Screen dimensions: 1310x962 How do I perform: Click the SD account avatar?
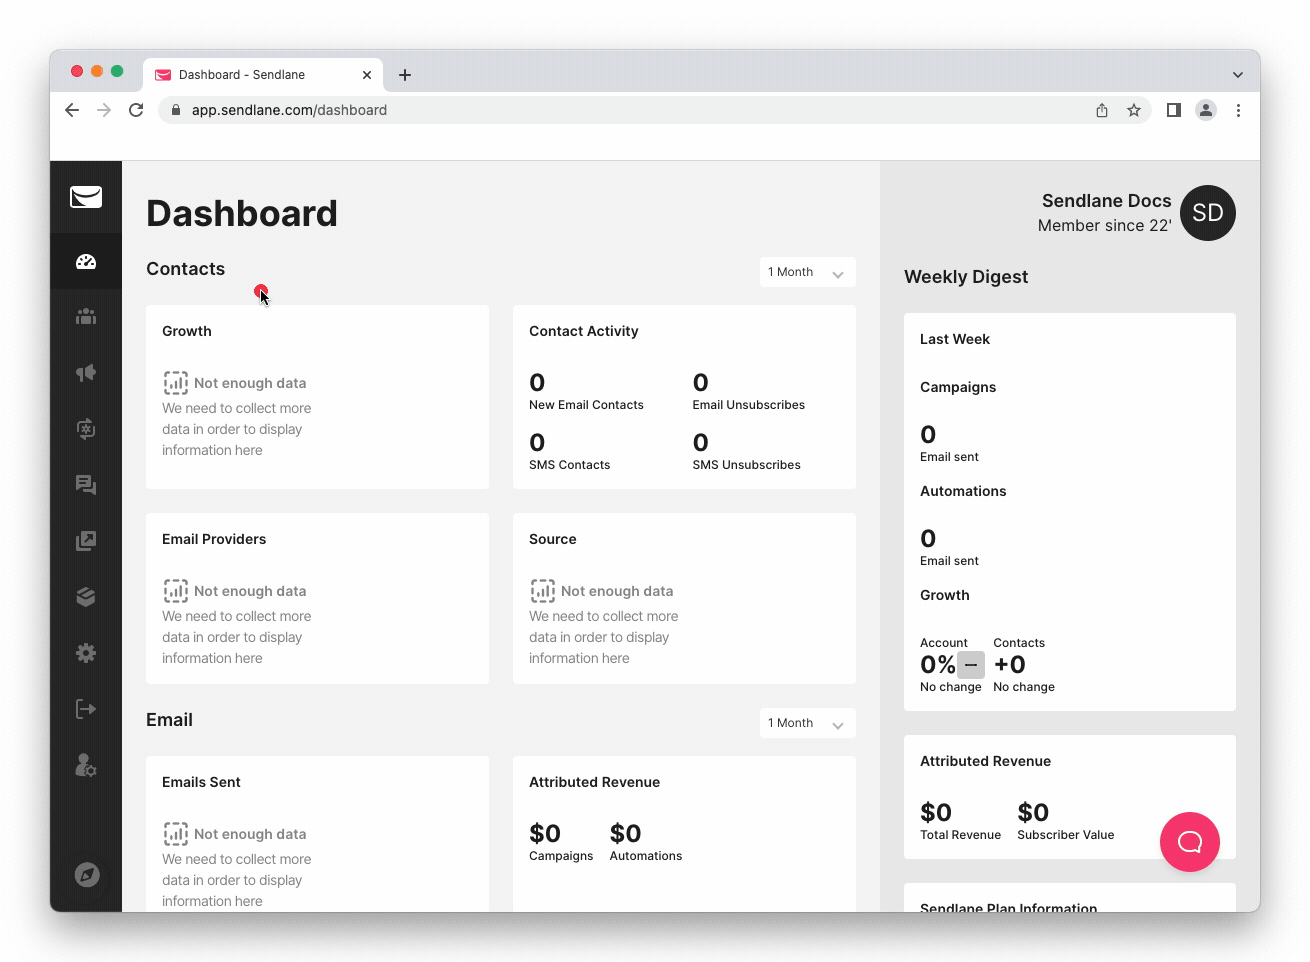[1208, 213]
